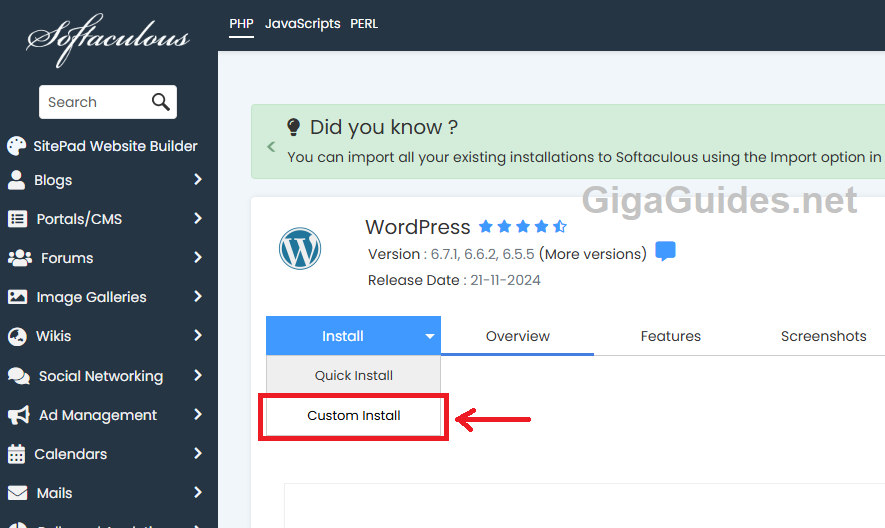Toggle the Install dropdown caret
Screen dimensions: 885x528
[430, 336]
